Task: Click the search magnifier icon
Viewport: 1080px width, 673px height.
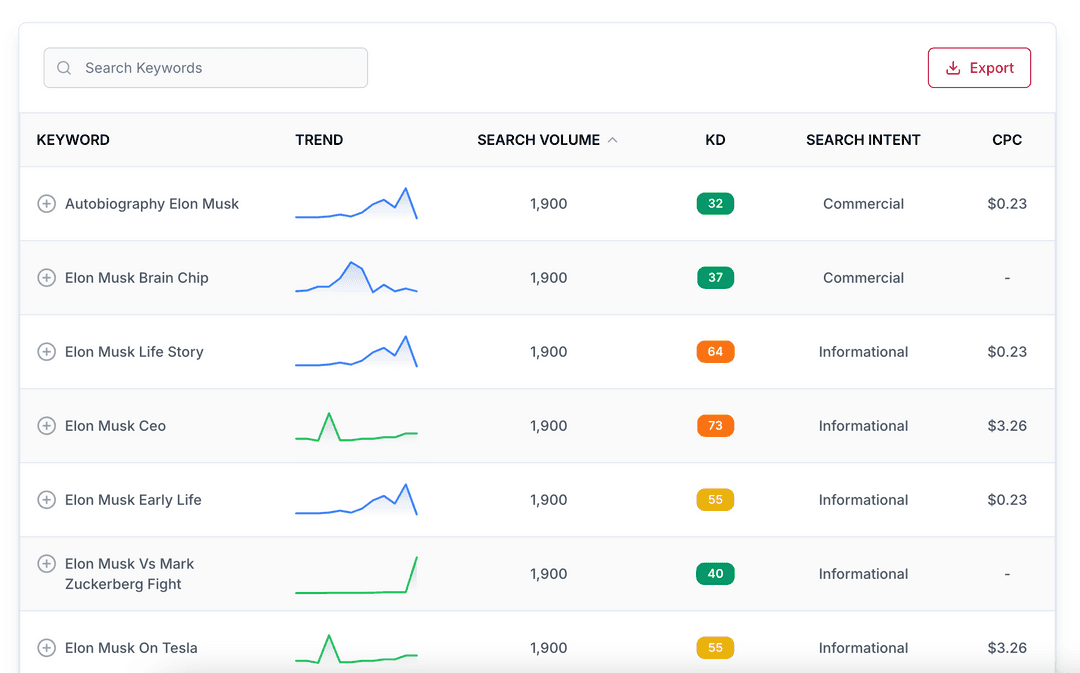Action: (x=64, y=68)
